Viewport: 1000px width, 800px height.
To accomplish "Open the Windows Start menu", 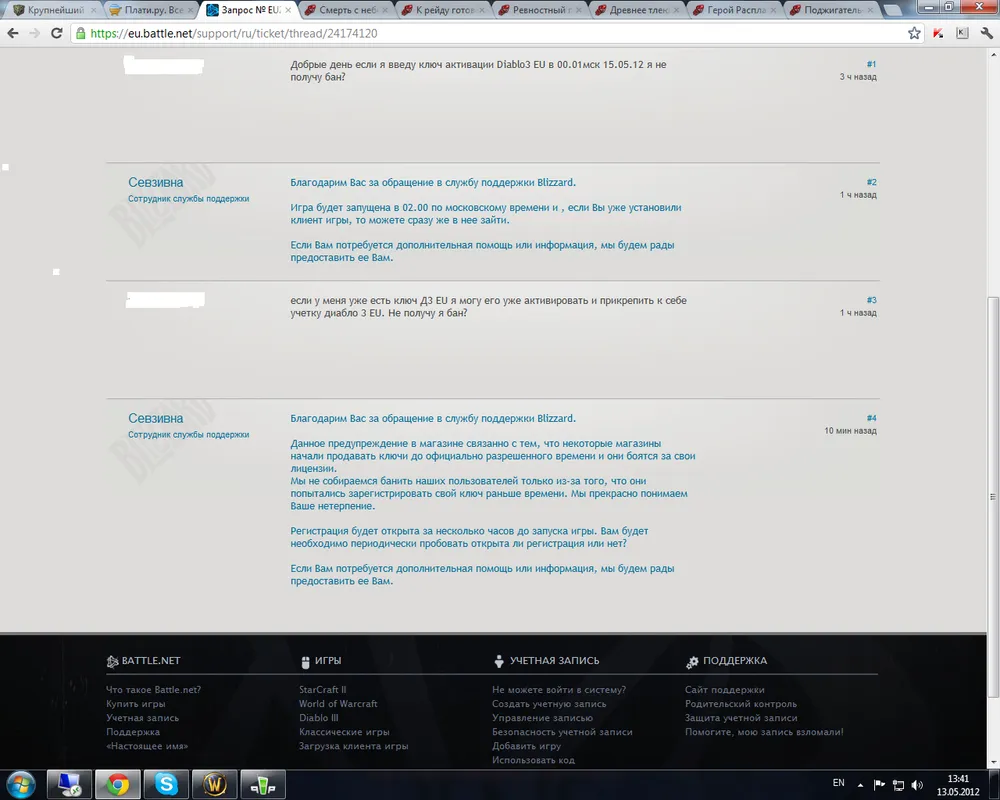I will [x=21, y=784].
